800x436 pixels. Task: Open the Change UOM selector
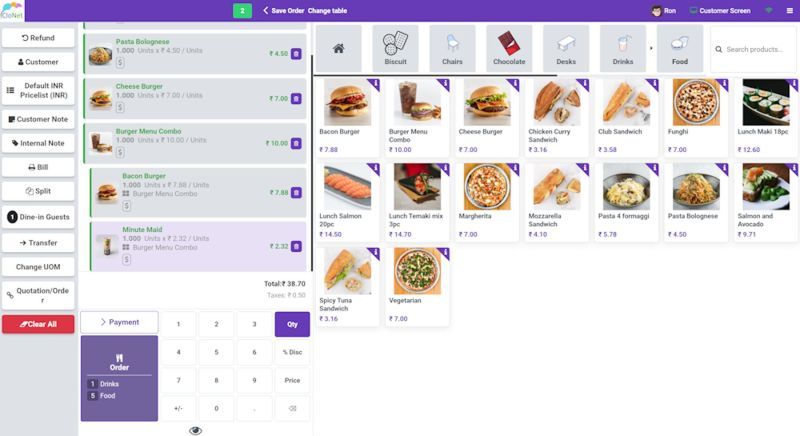38,267
